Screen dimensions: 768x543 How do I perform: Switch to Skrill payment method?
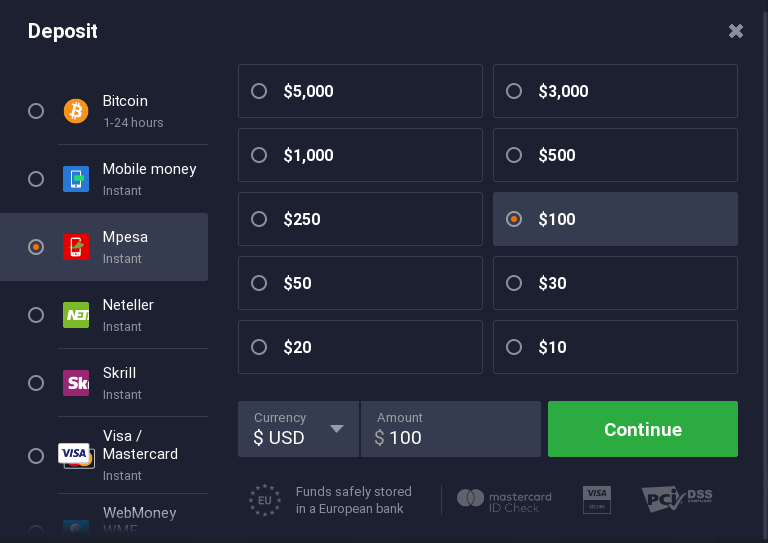click(x=36, y=383)
